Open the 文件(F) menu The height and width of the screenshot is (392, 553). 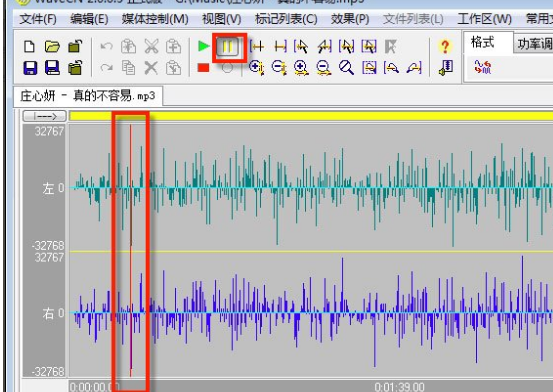pyautogui.click(x=38, y=19)
